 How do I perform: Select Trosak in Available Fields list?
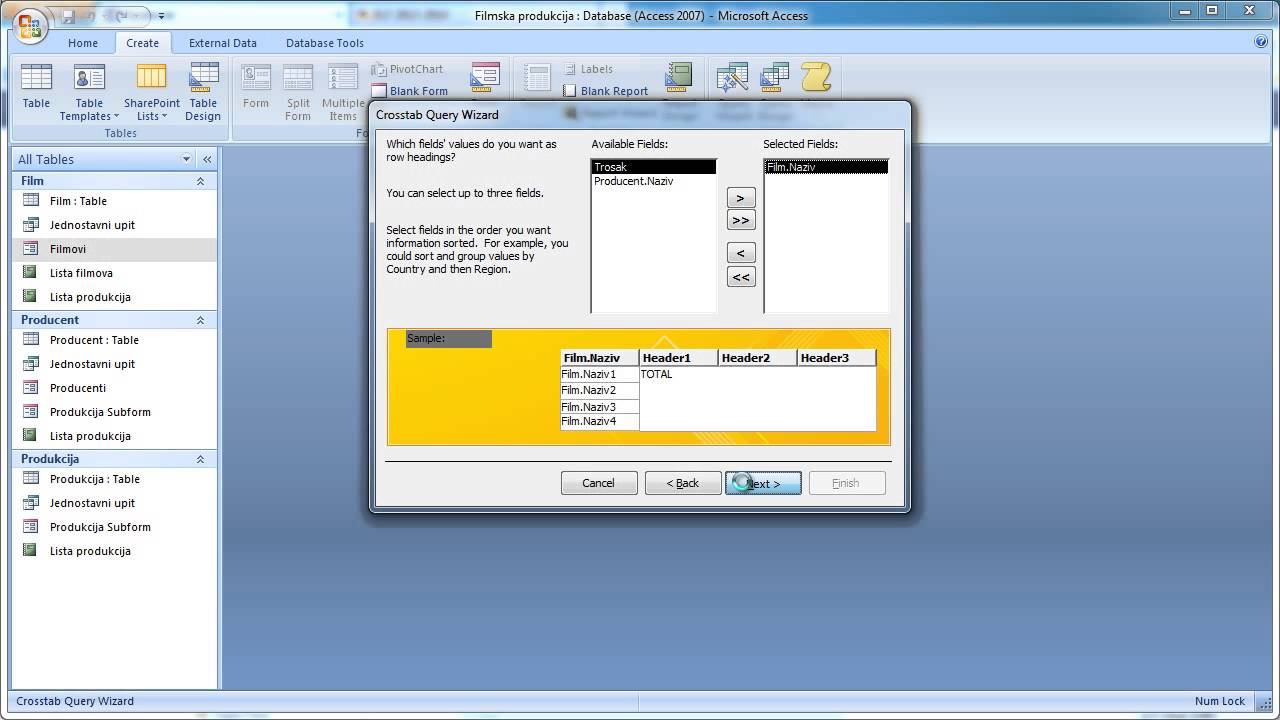[x=654, y=167]
